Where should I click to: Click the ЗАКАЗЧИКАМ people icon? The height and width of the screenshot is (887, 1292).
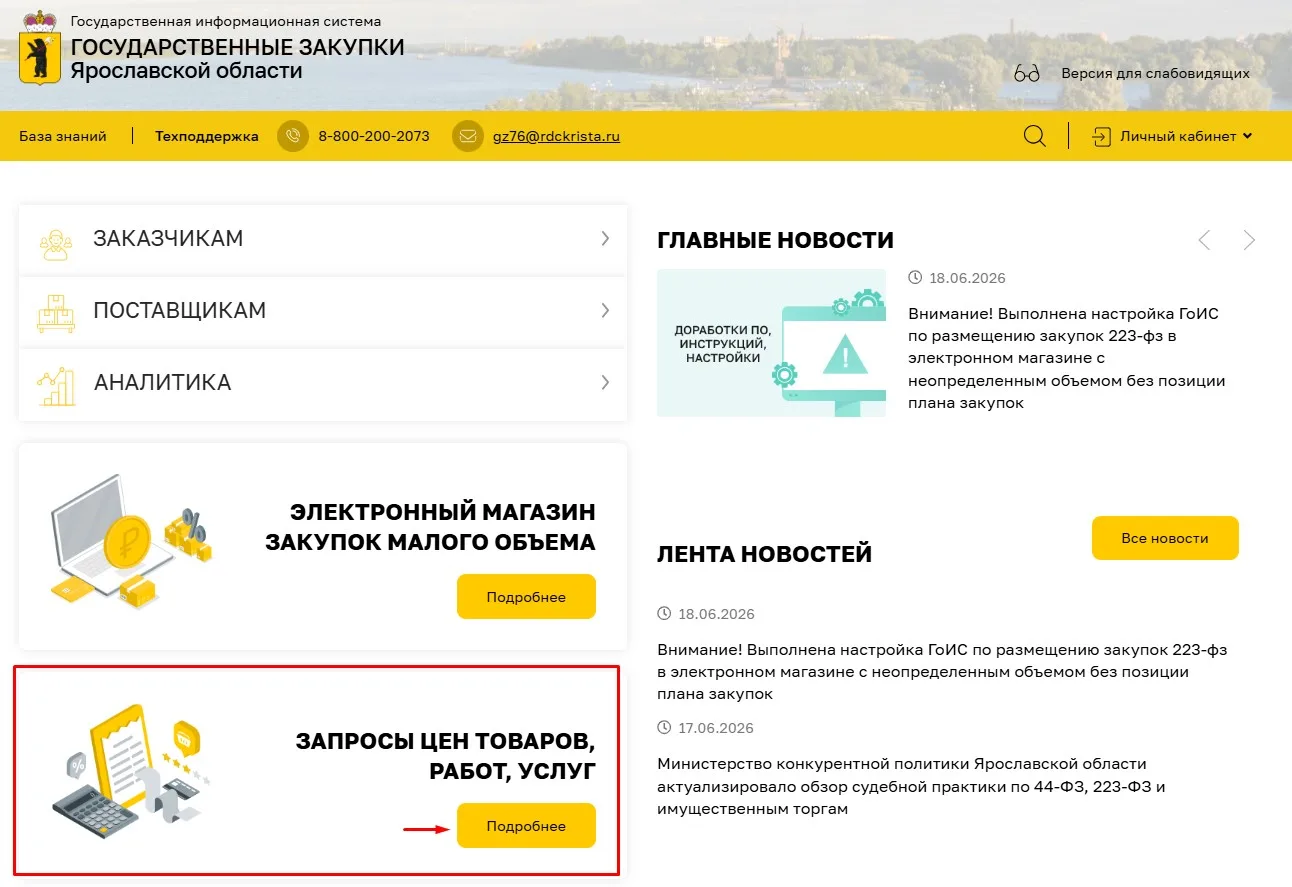pos(56,243)
